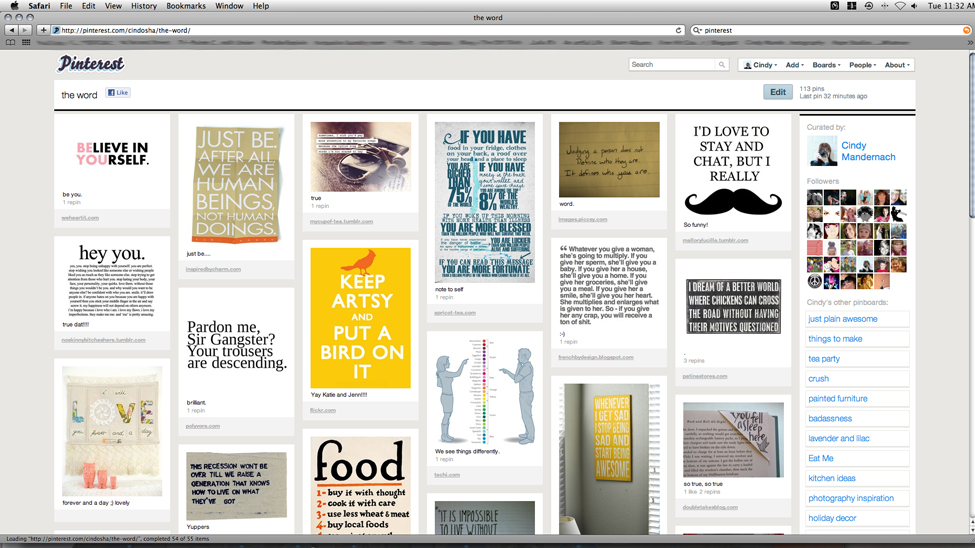This screenshot has height=548, width=975.
Task: Open the 'food' poster pin
Action: (x=361, y=485)
